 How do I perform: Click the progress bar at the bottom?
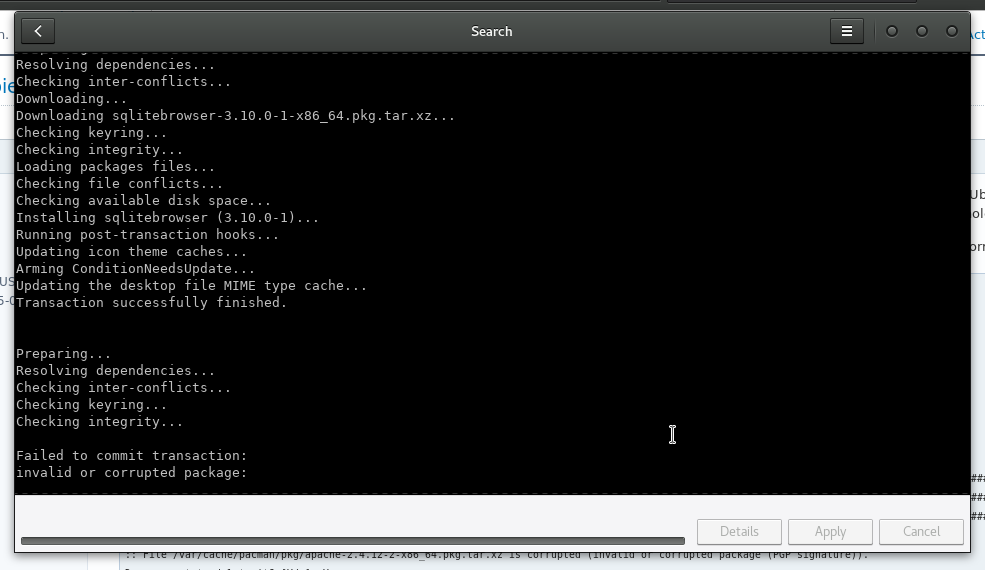[x=352, y=541]
